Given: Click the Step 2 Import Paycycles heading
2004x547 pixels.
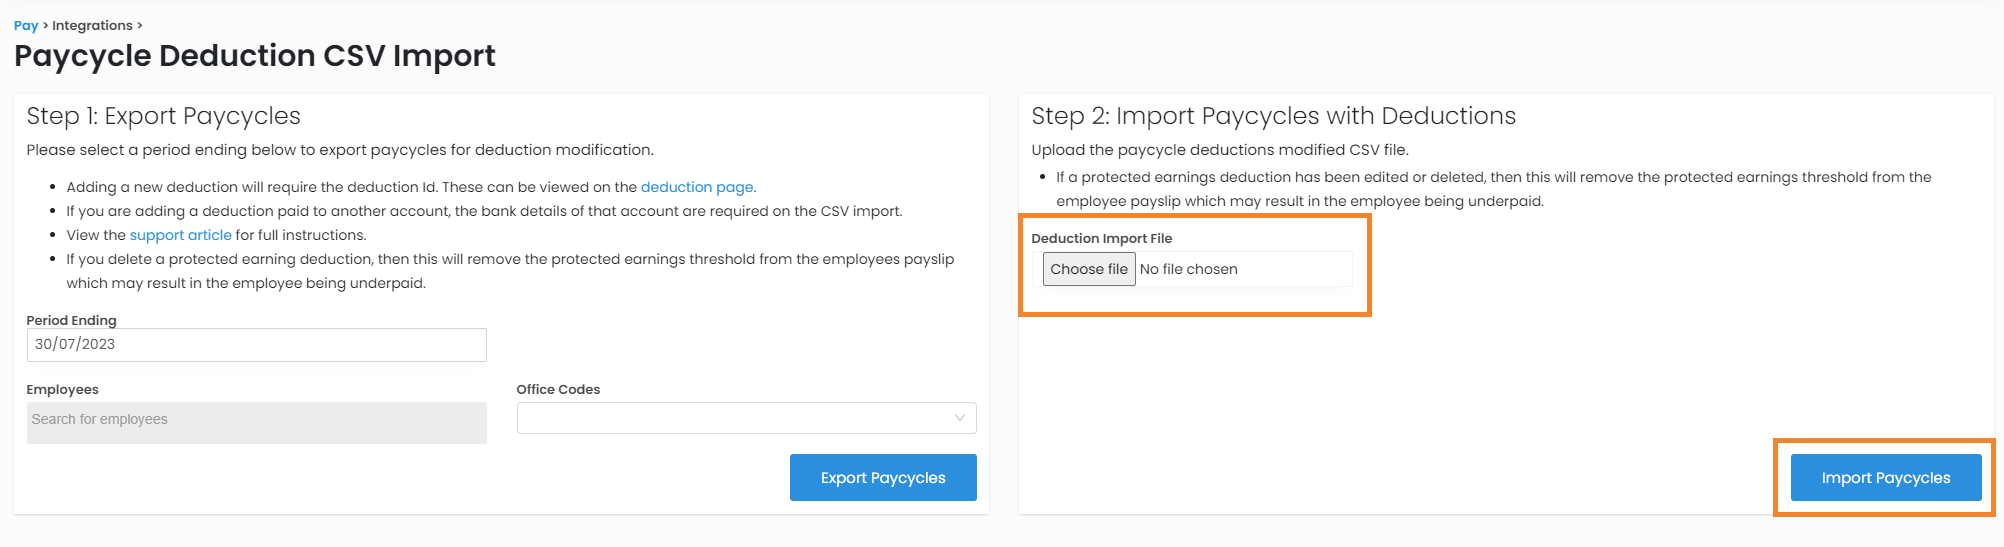Looking at the screenshot, I should click(x=1273, y=116).
